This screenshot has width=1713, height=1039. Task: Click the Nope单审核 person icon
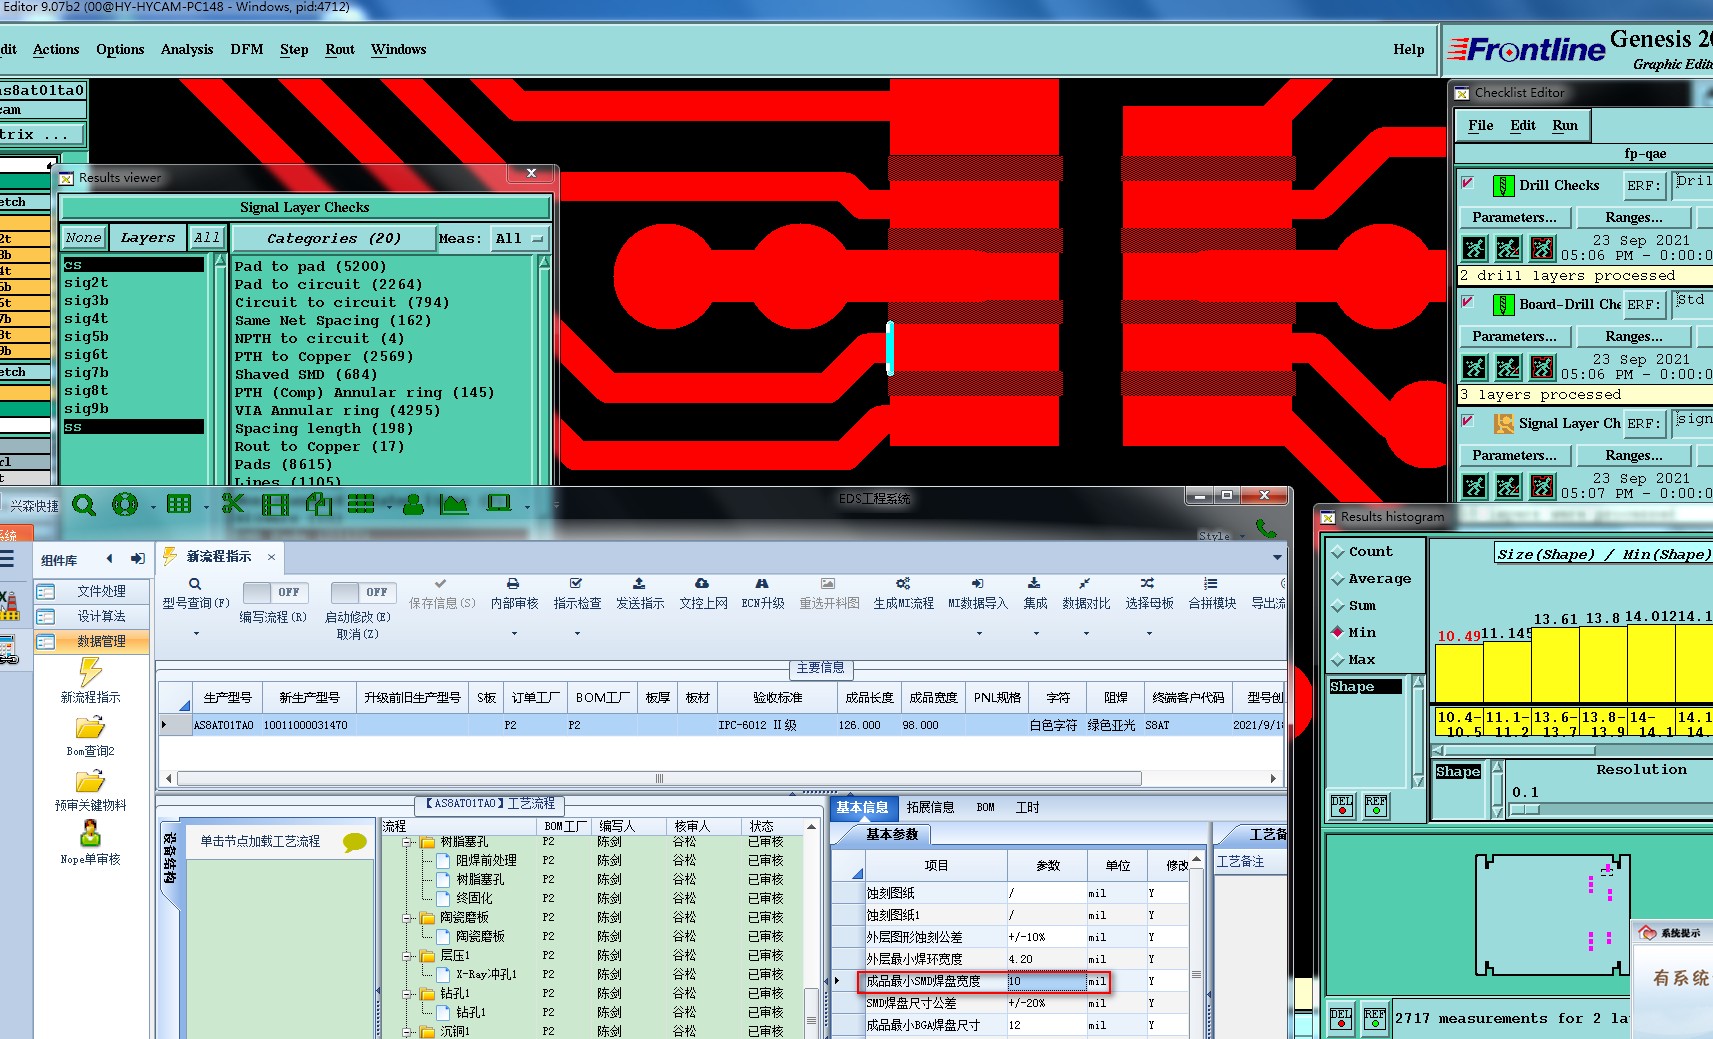[90, 834]
